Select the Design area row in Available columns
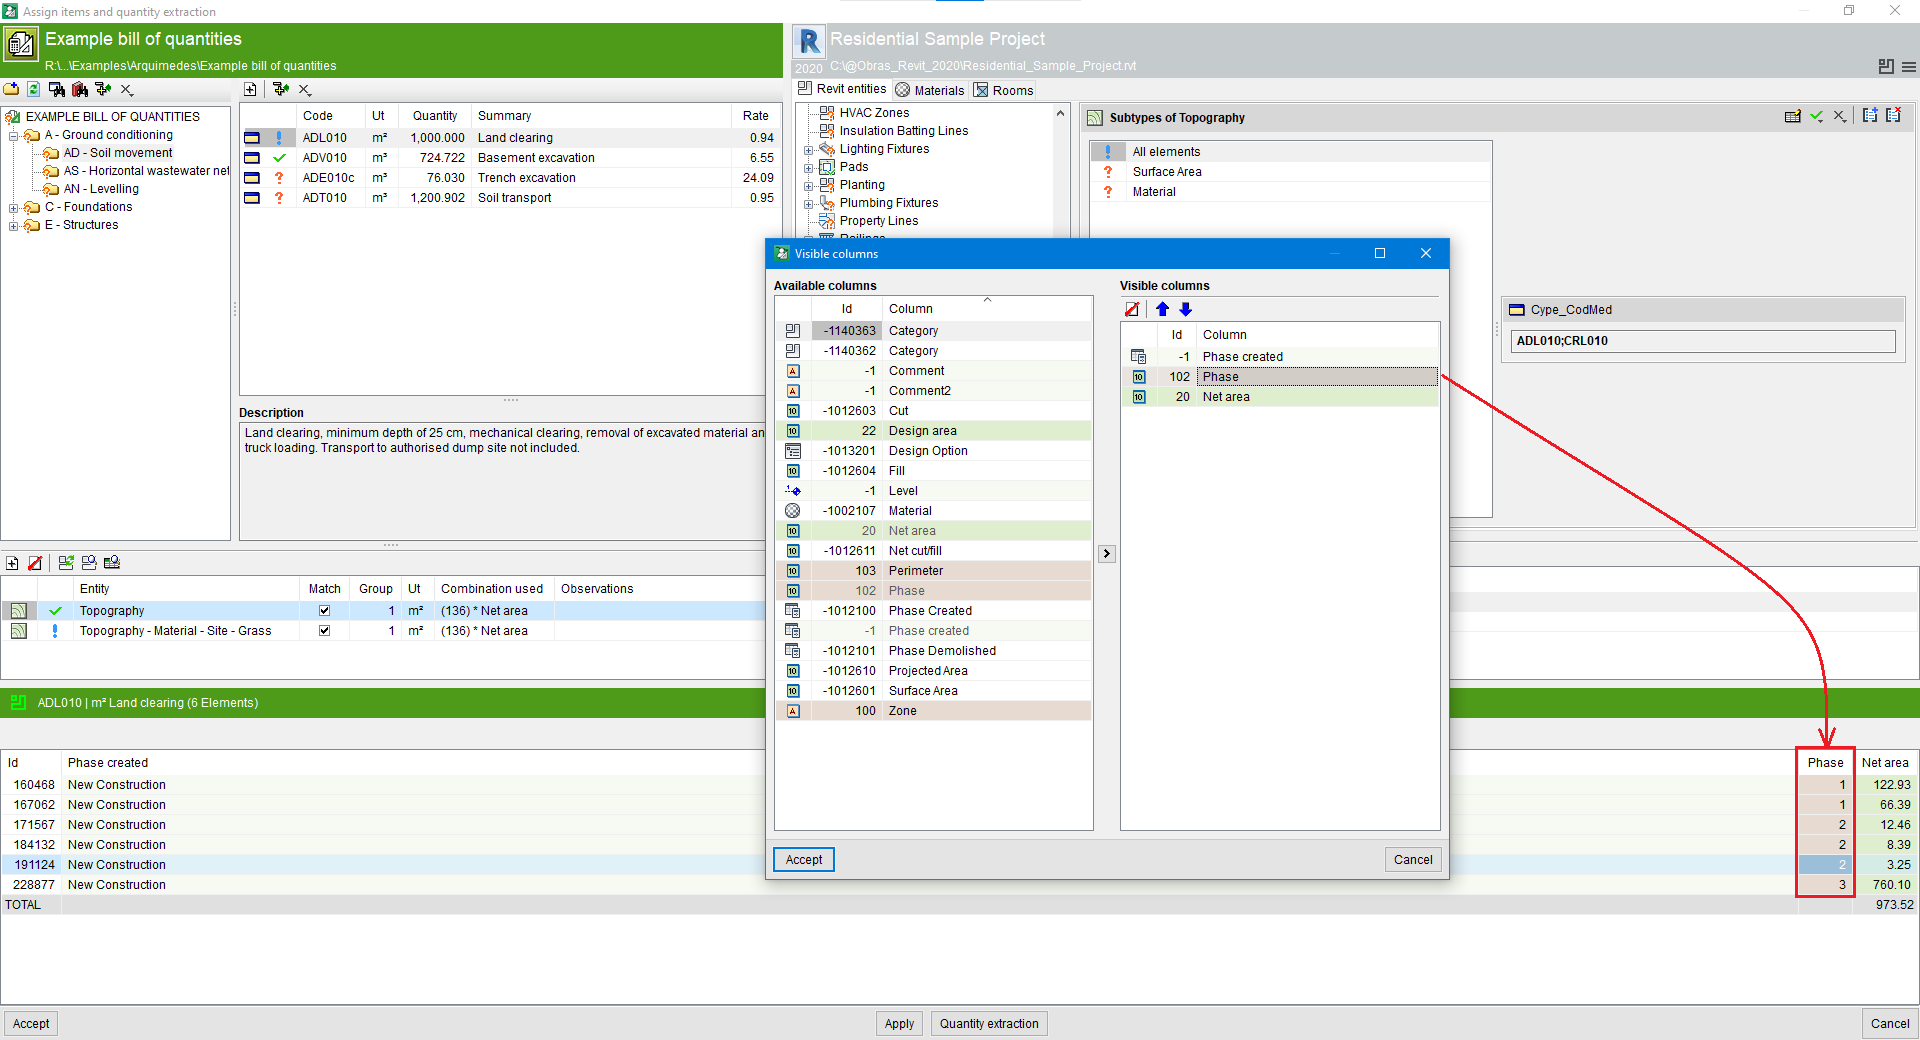The height and width of the screenshot is (1040, 1920). [933, 431]
